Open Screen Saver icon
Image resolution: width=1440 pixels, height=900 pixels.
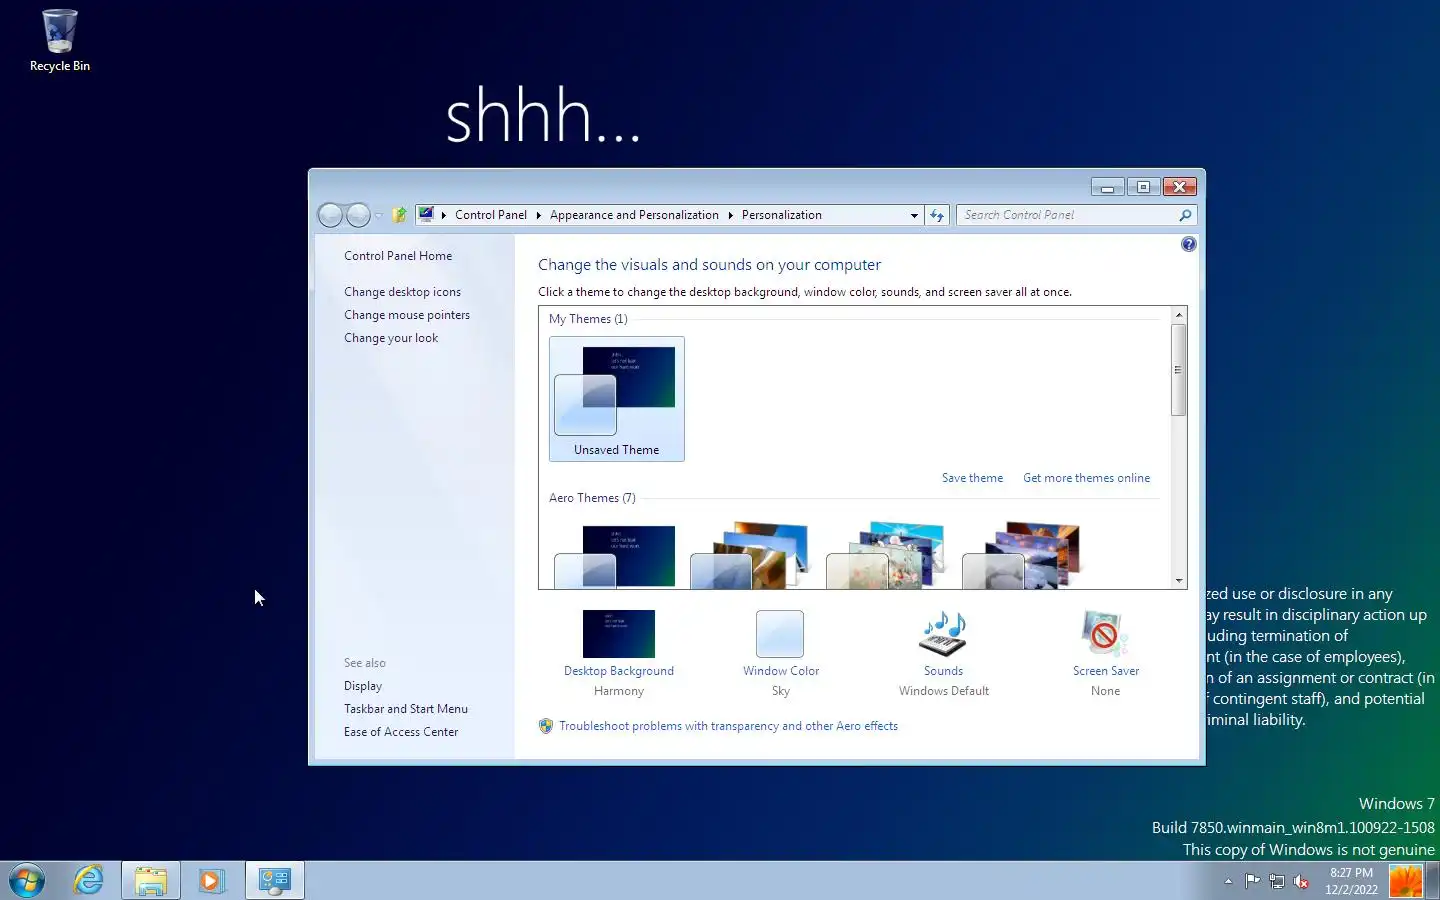tap(1105, 634)
